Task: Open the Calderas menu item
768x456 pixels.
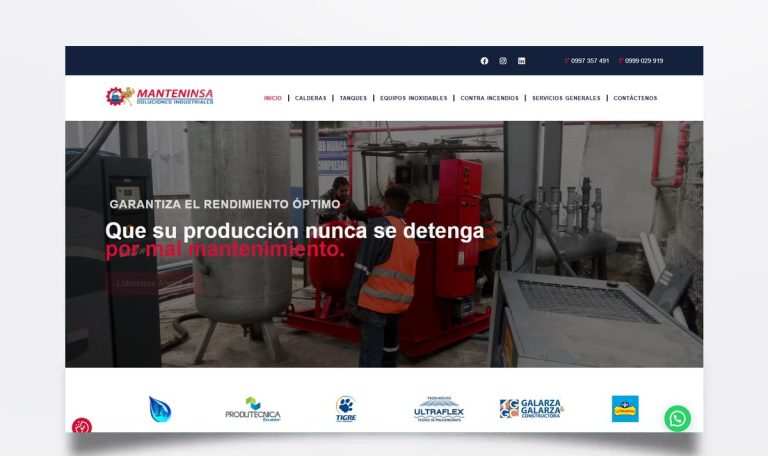Action: (311, 98)
